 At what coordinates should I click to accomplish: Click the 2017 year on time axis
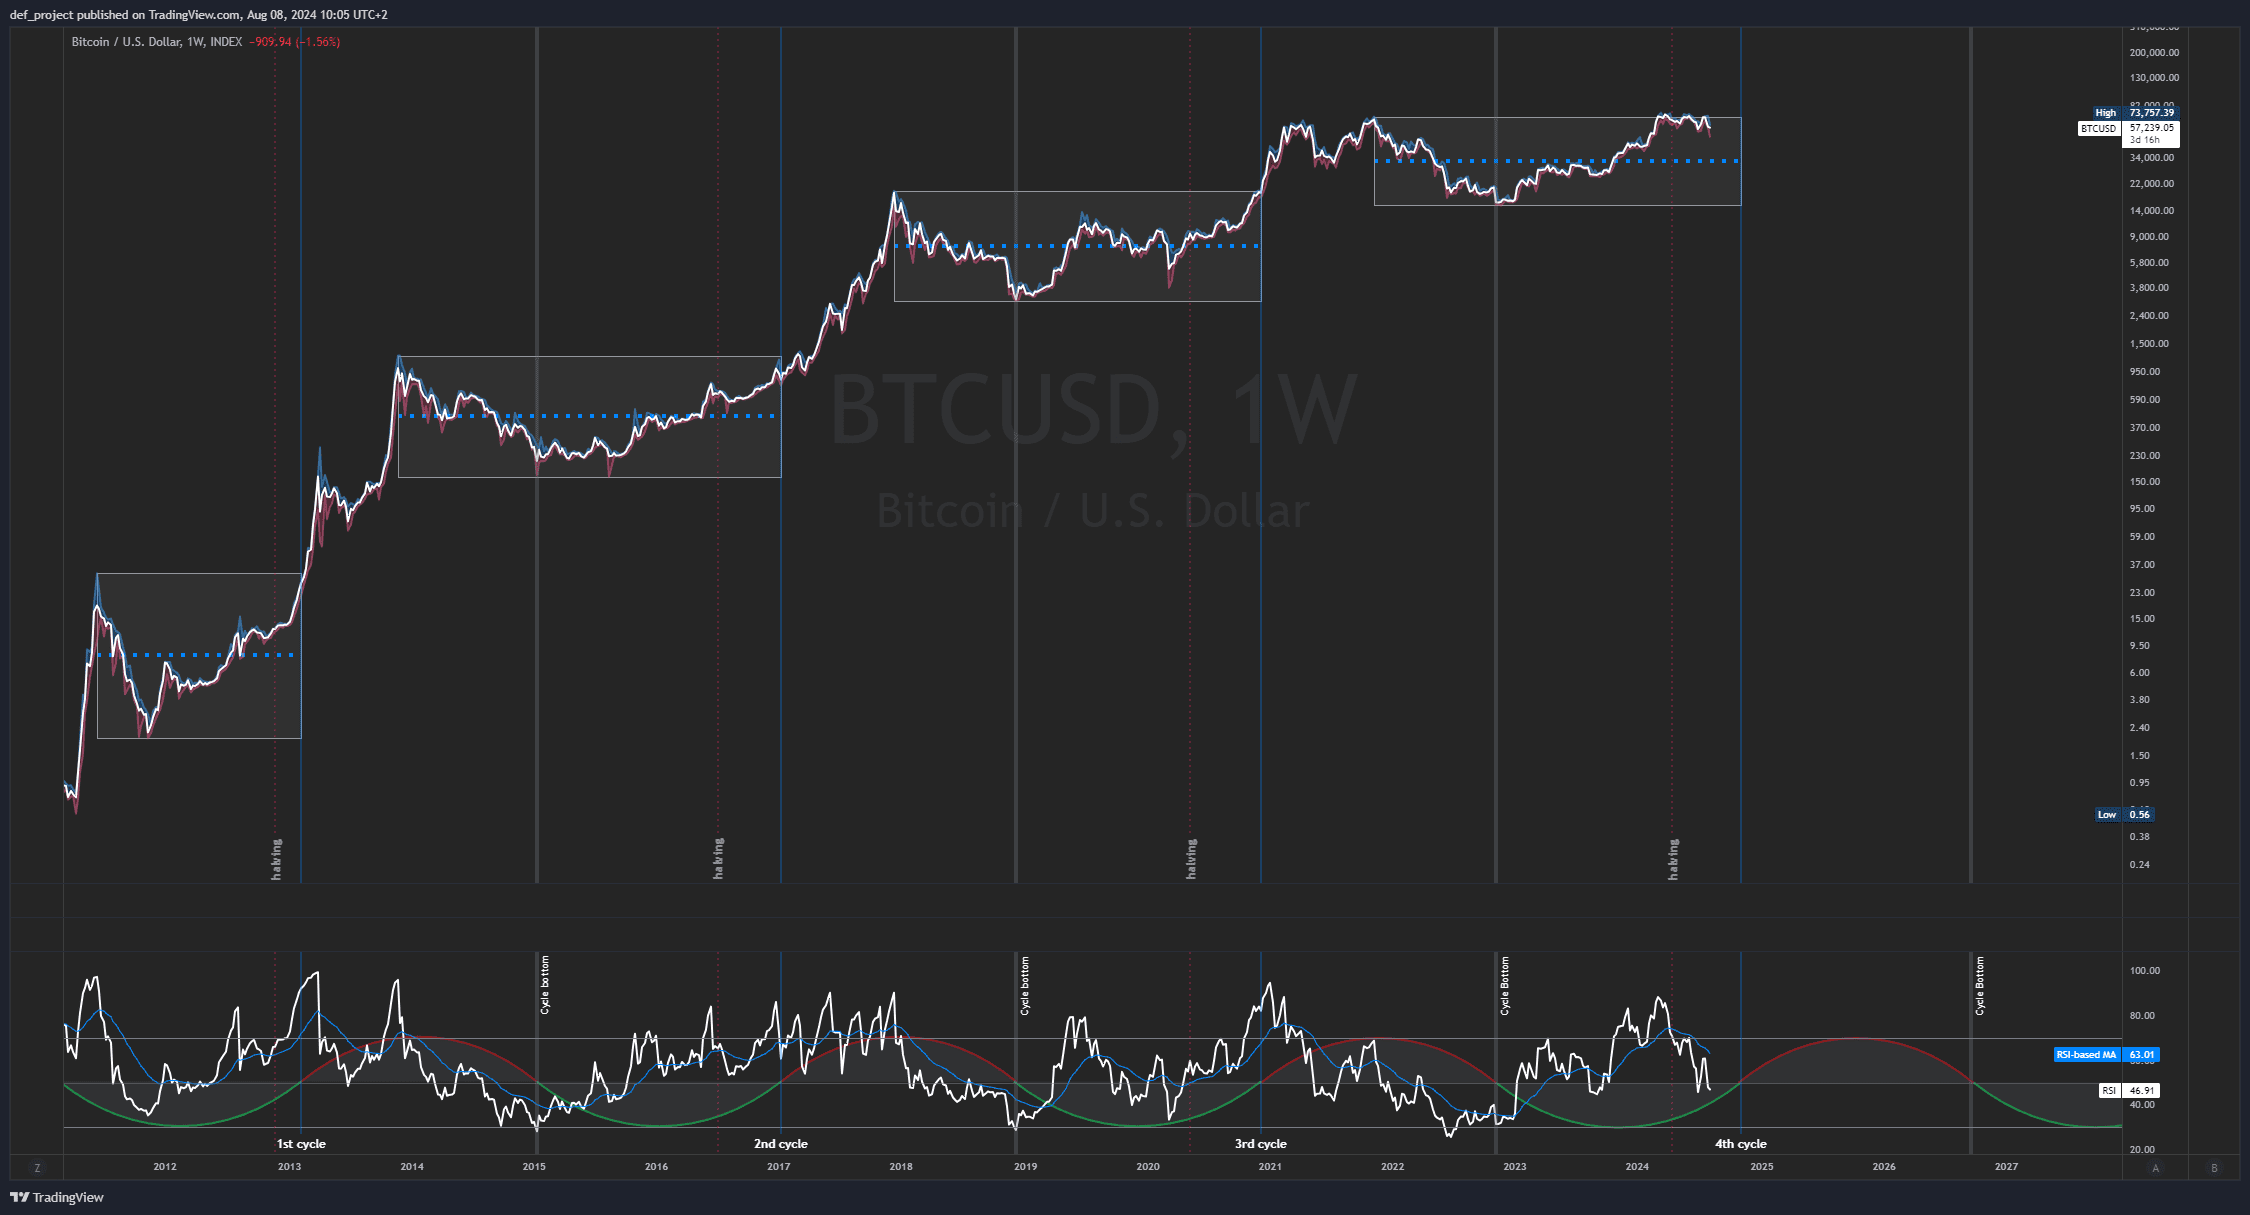pos(778,1167)
